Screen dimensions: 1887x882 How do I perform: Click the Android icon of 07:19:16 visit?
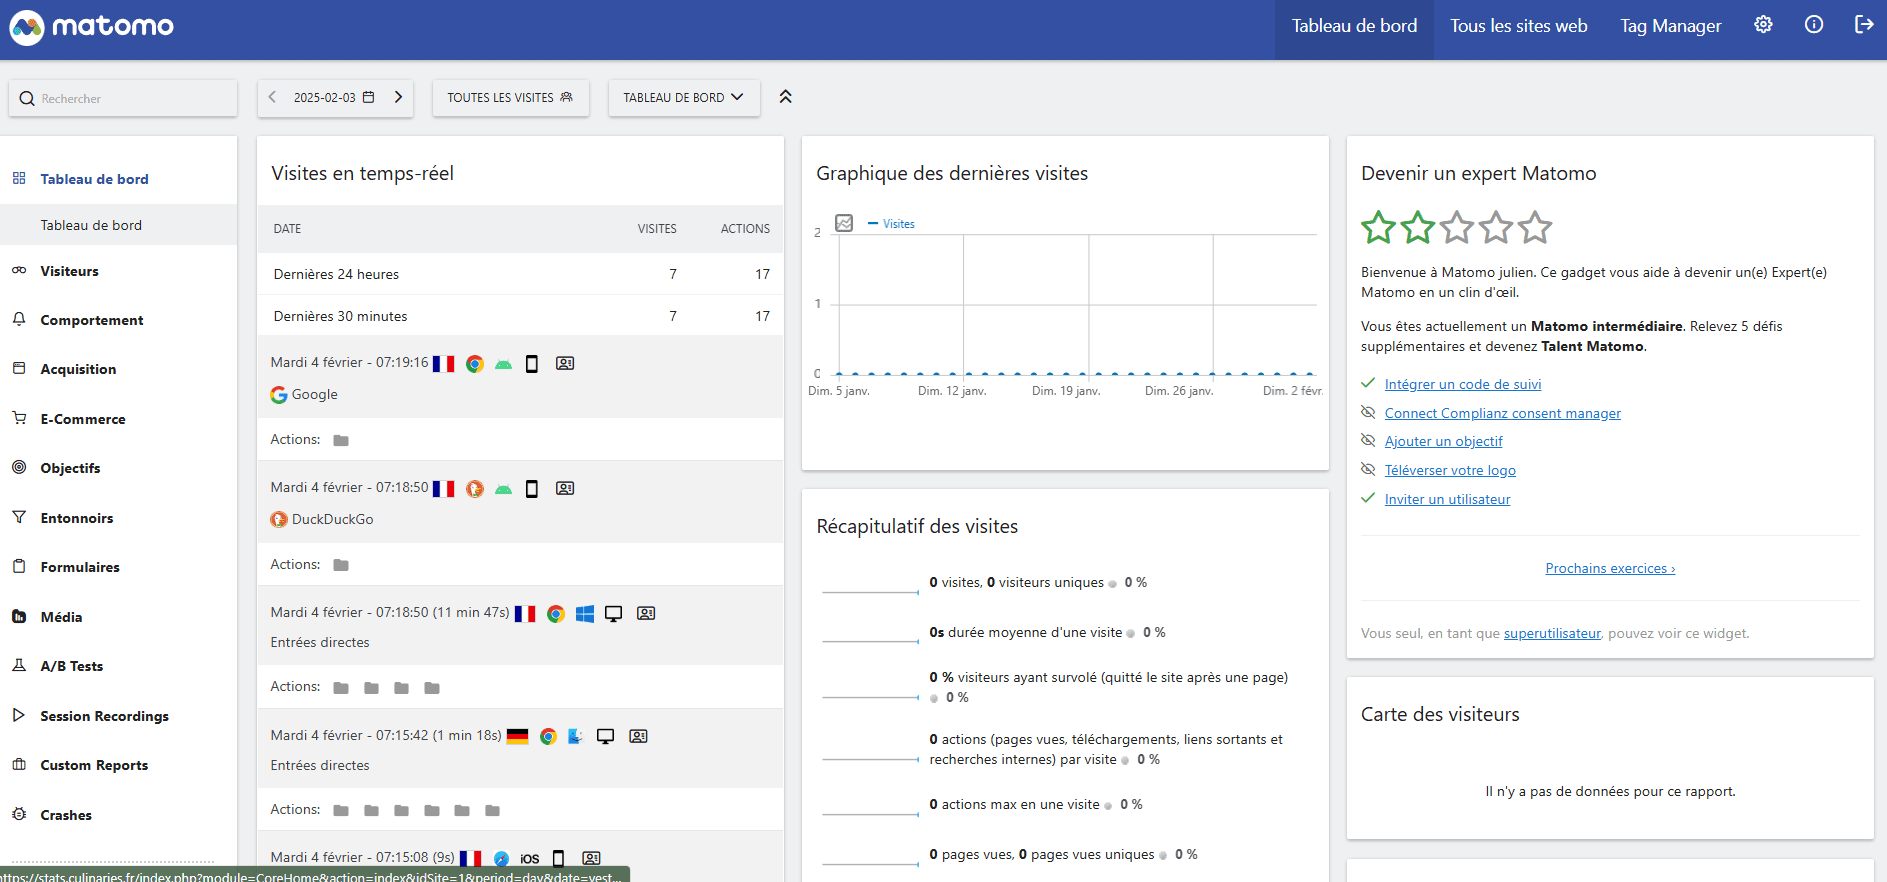[504, 364]
